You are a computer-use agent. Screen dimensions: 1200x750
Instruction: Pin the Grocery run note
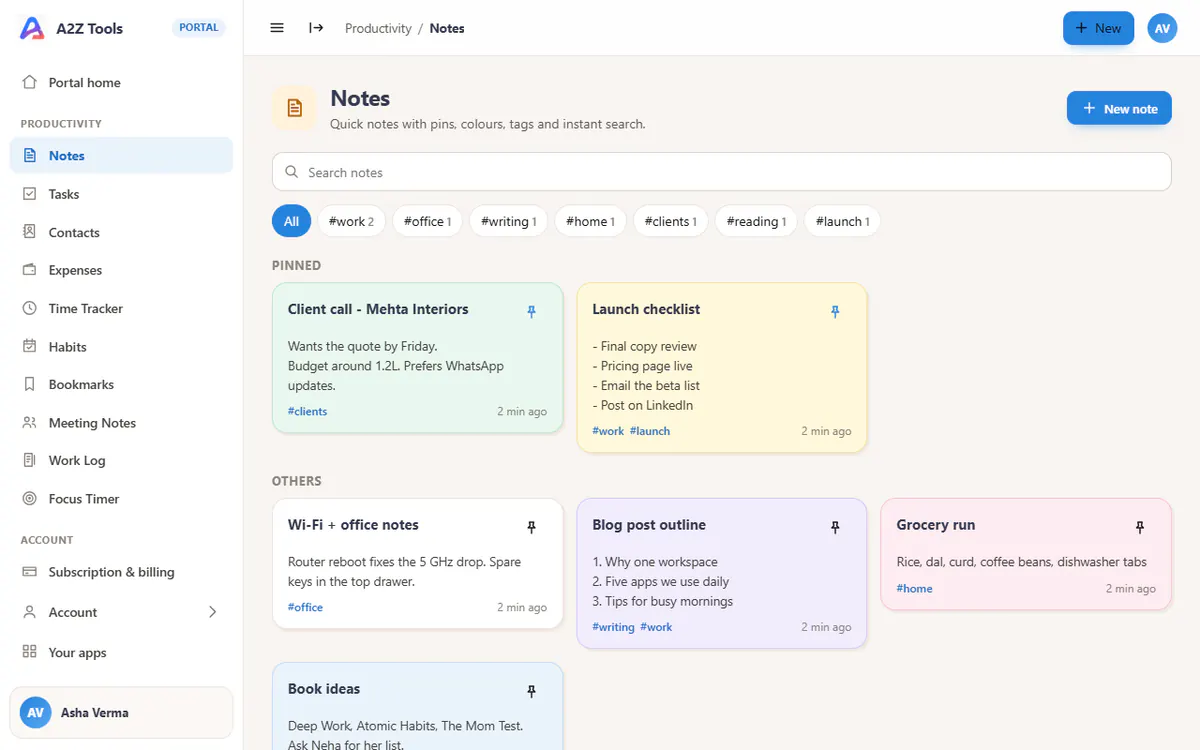click(x=1139, y=527)
